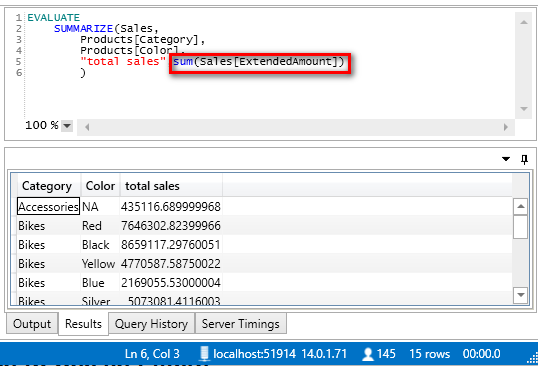Select the Results tab

pos(83,323)
